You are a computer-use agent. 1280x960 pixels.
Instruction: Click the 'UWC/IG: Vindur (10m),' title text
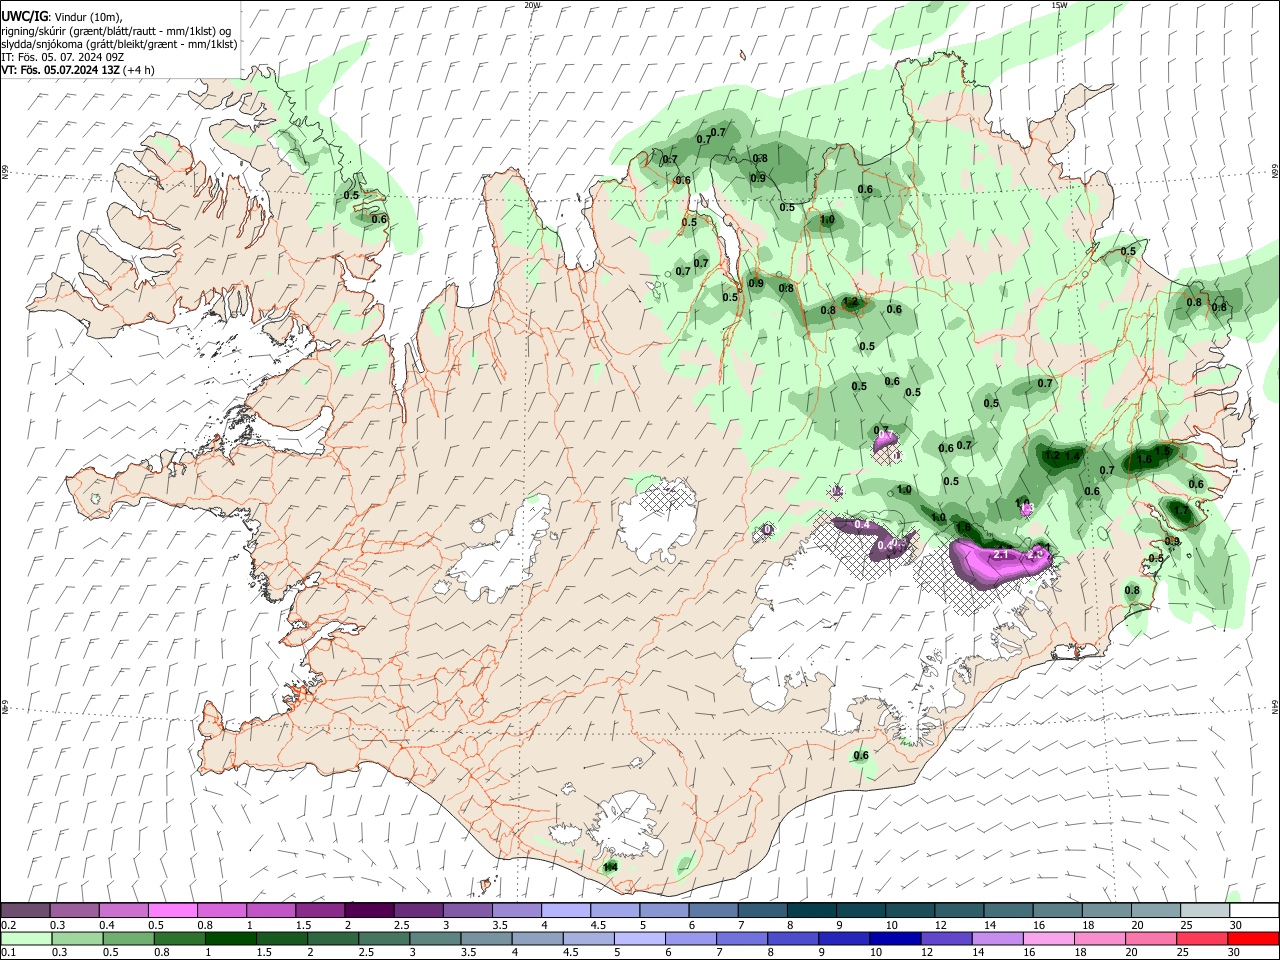tap(62, 16)
